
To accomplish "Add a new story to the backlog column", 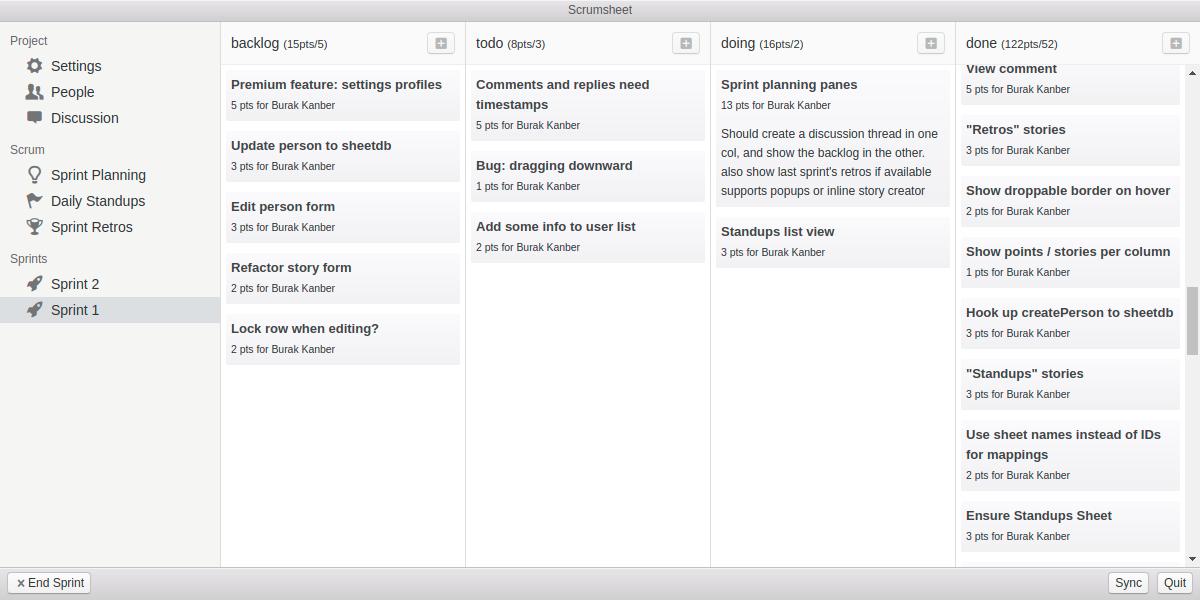I will 440,43.
